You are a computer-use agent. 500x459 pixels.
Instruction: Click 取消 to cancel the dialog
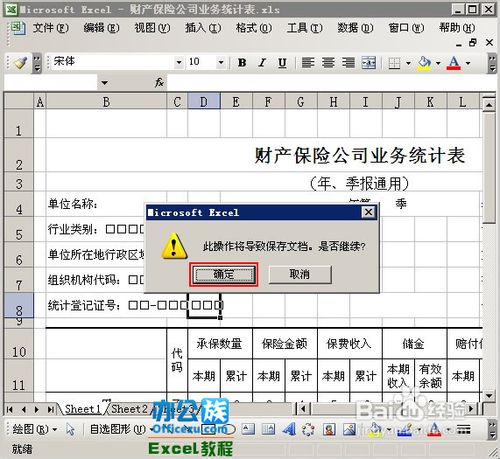[300, 274]
